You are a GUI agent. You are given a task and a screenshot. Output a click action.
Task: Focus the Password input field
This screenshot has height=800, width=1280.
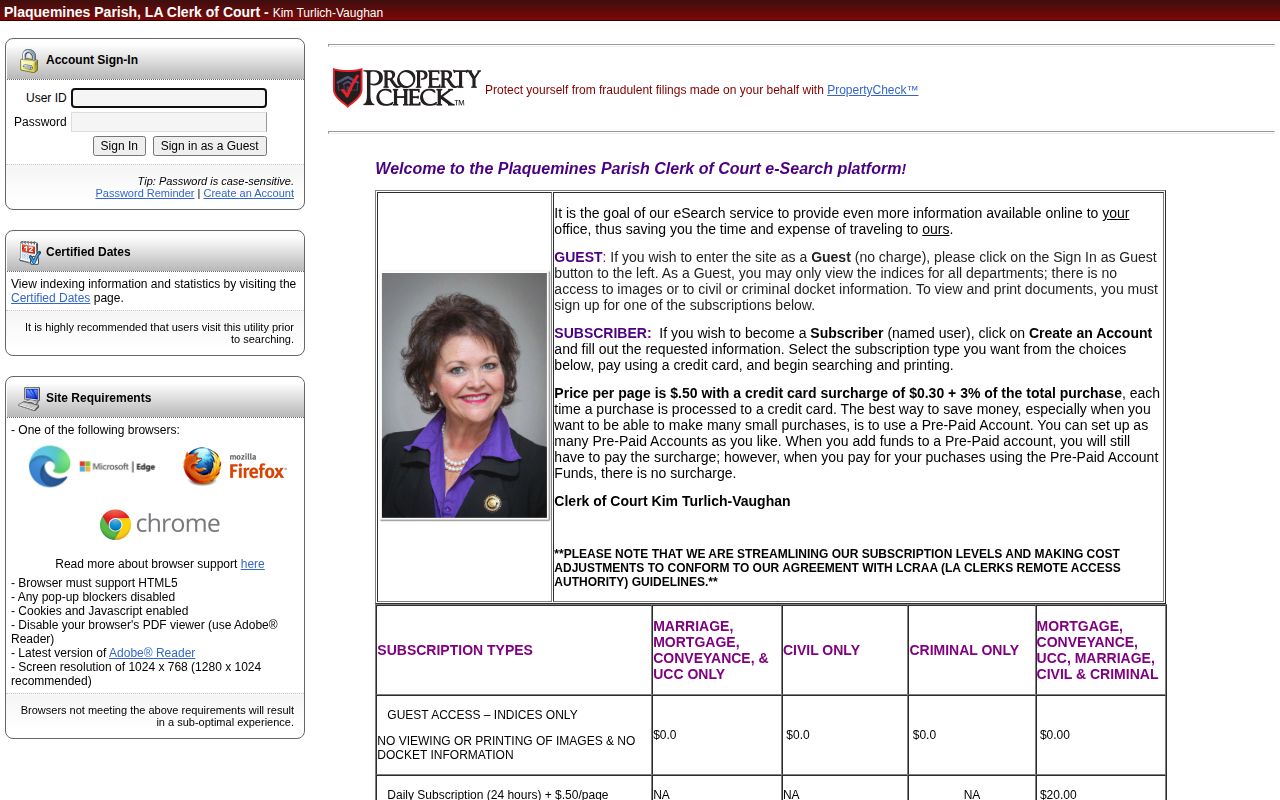click(x=169, y=122)
